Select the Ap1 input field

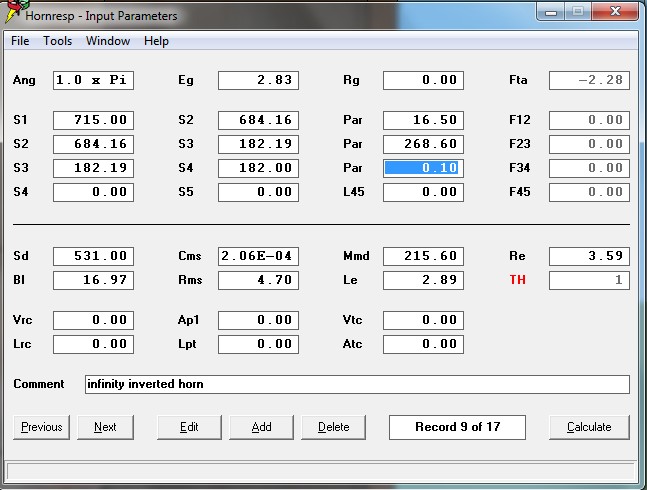tap(258, 320)
